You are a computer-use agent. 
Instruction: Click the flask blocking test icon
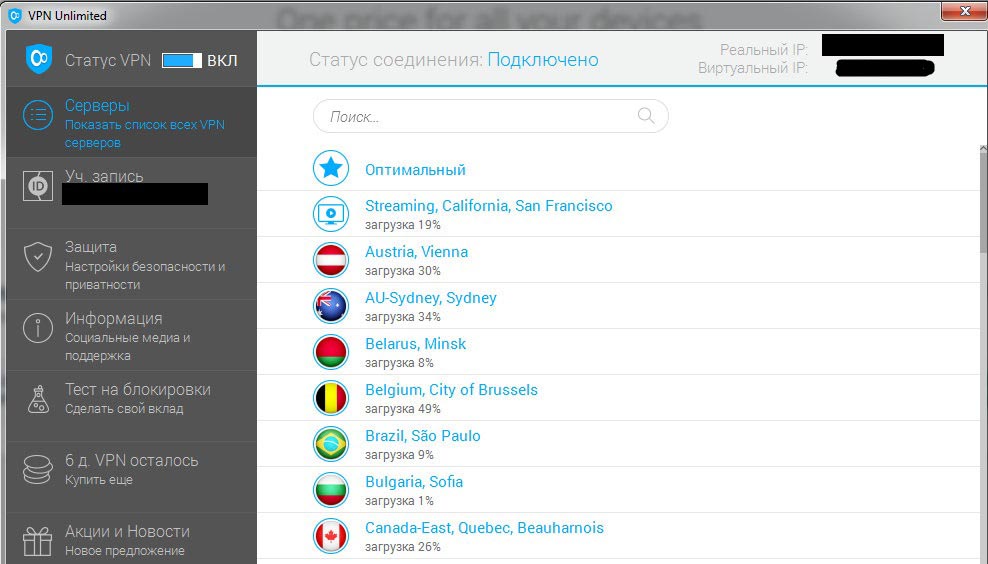(x=38, y=398)
